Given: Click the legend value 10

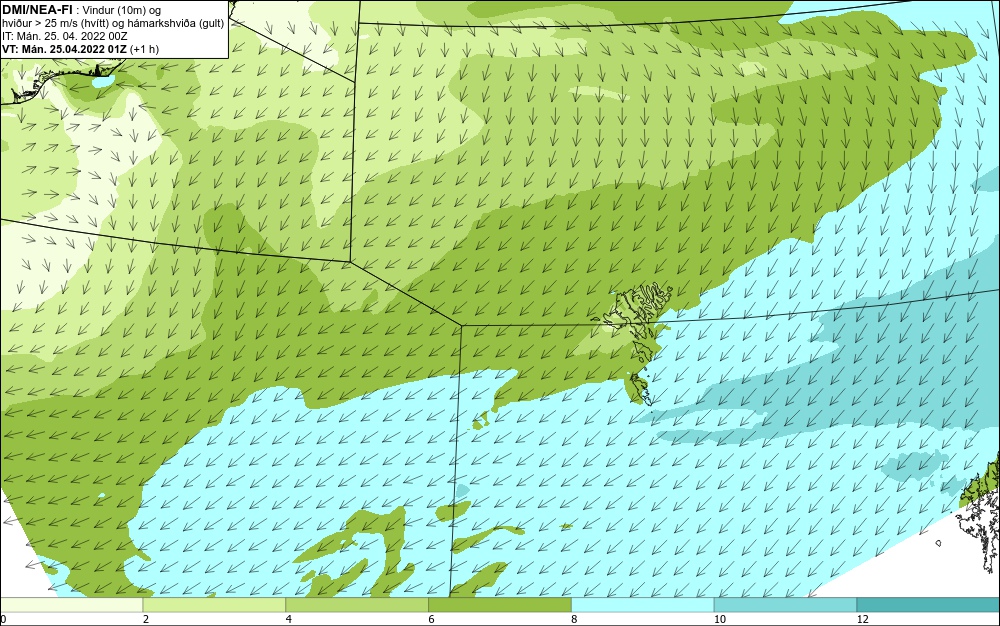Looking at the screenshot, I should tap(719, 619).
